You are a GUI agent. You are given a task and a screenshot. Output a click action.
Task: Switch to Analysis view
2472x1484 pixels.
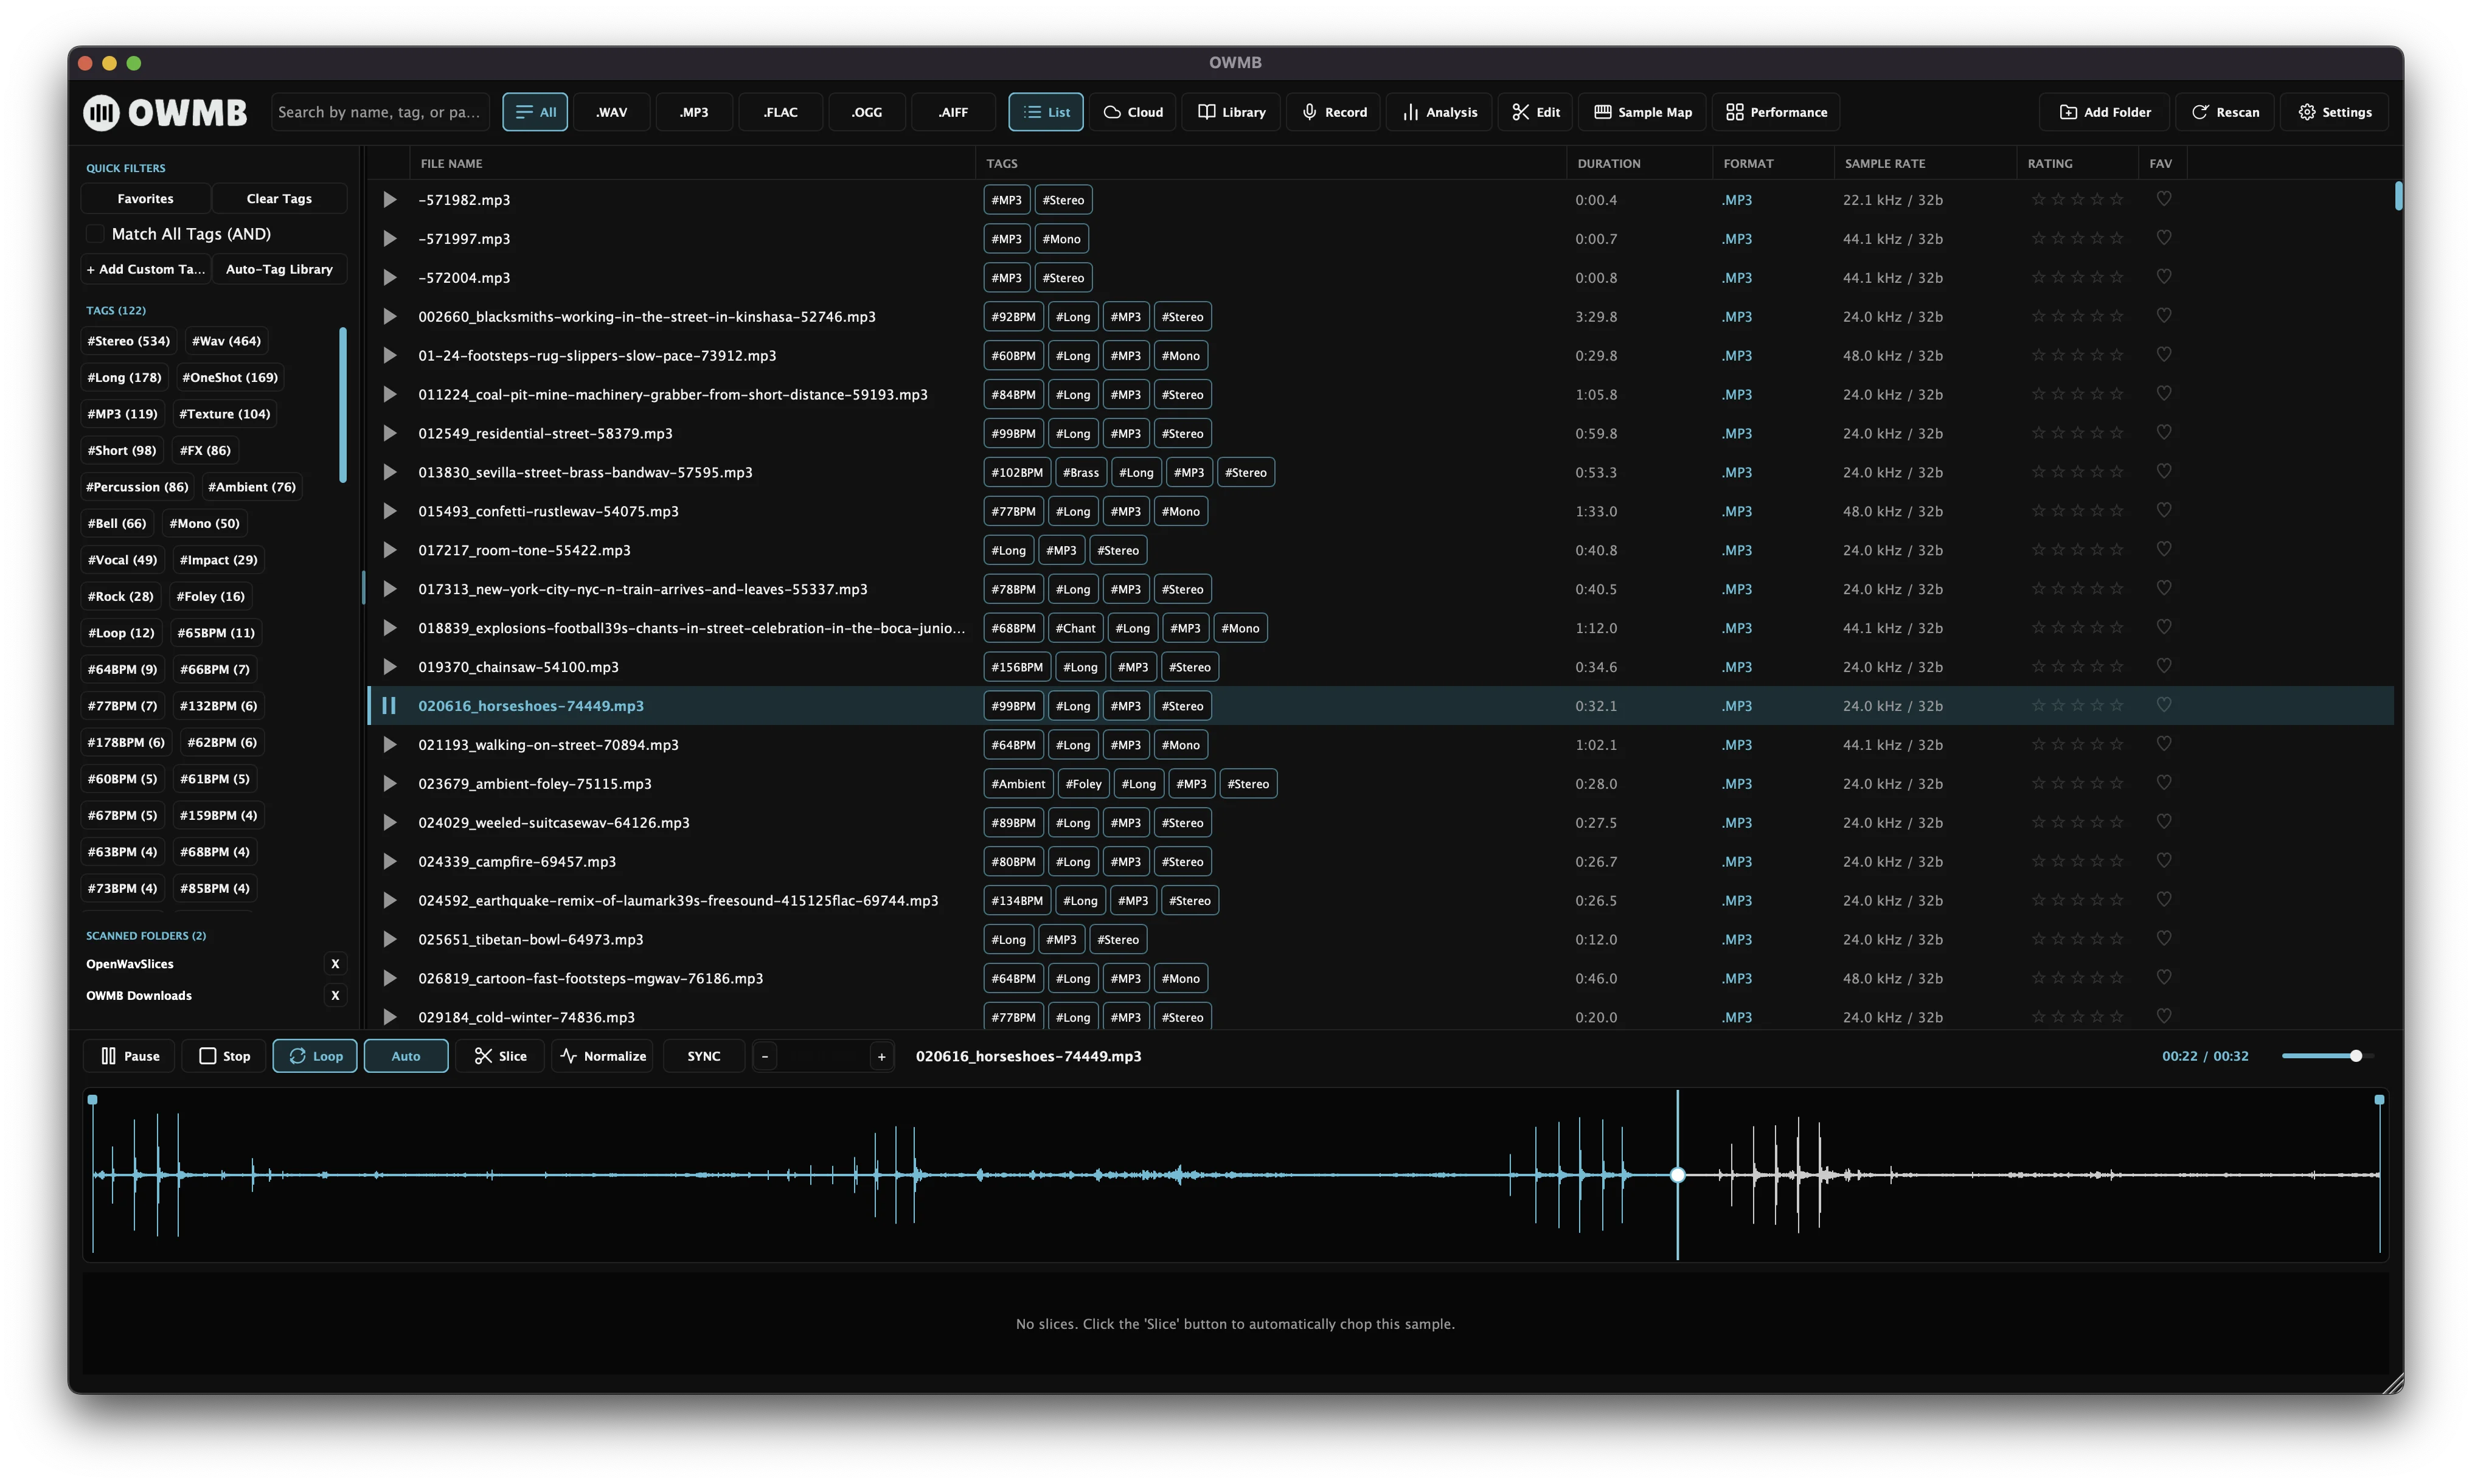click(x=1439, y=112)
